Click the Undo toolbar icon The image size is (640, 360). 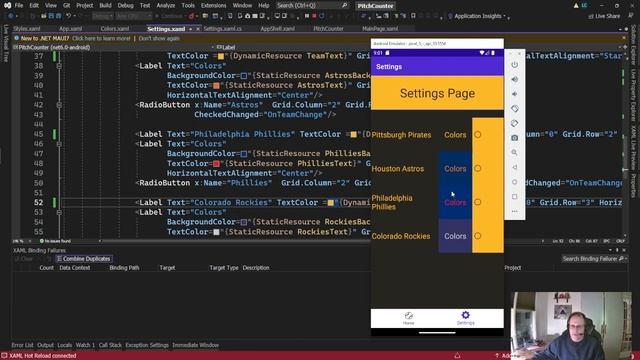tap(69, 16)
